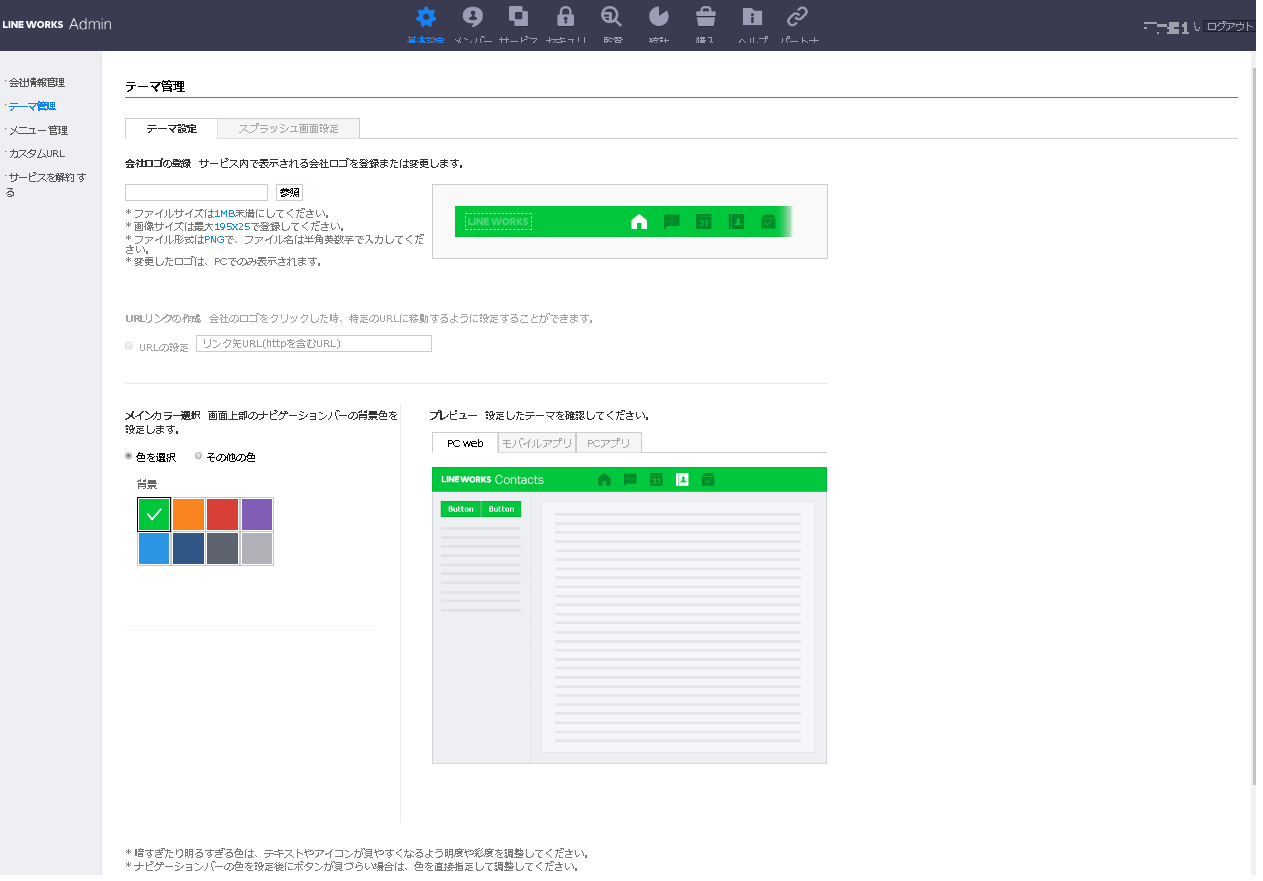Open the 基本設定 gear icon
Viewport: 1263px width, 881px height.
click(x=426, y=17)
